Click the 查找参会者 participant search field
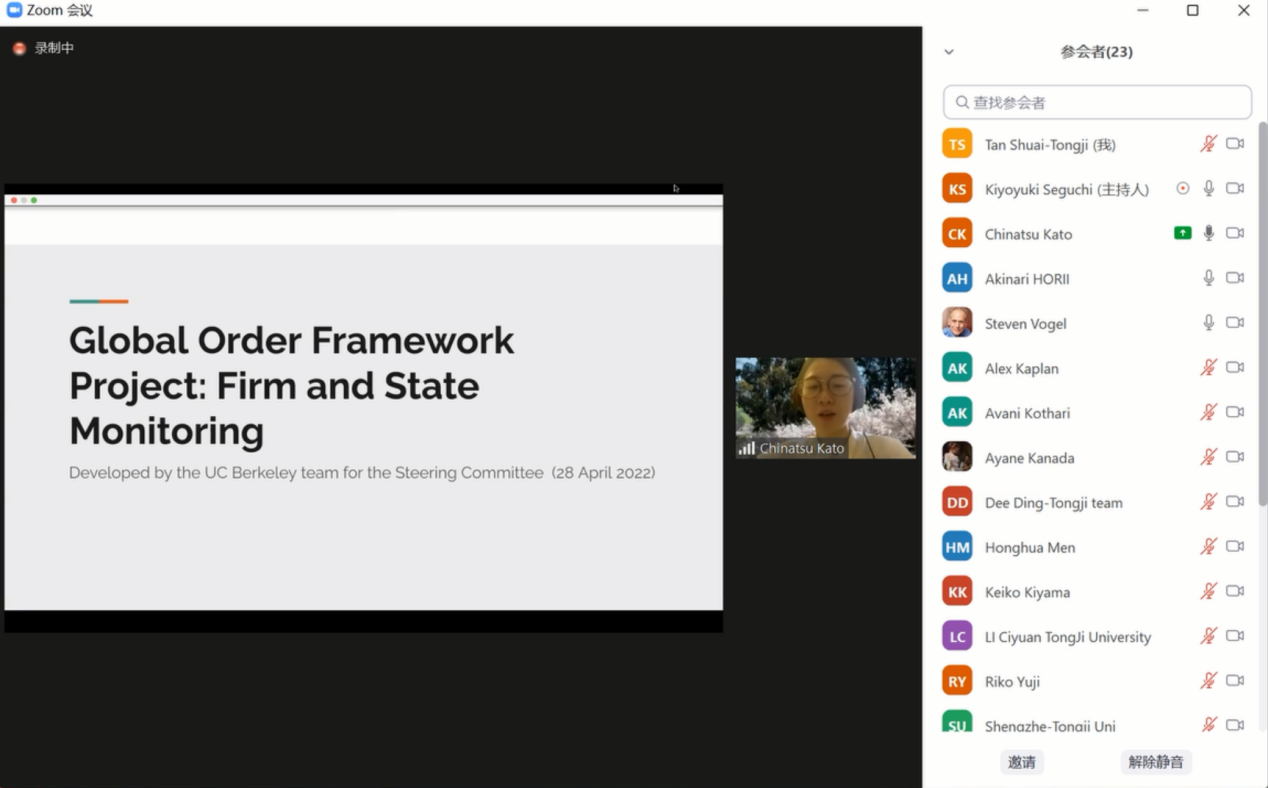The width and height of the screenshot is (1268, 788). 1097,102
